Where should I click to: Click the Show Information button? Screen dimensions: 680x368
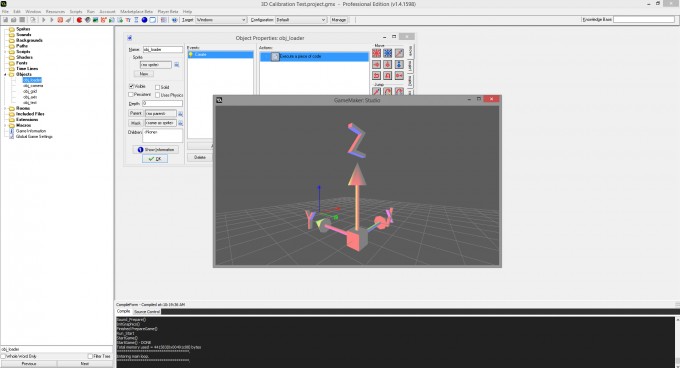point(156,150)
